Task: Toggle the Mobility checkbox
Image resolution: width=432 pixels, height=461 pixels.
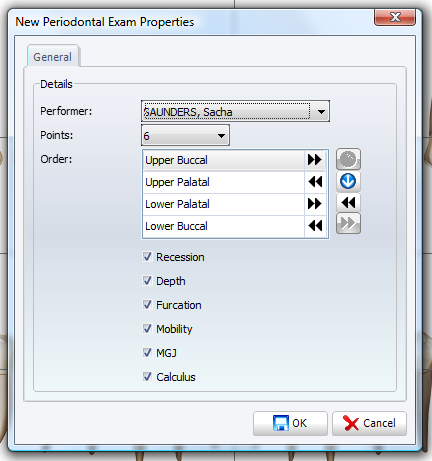Action: (147, 329)
